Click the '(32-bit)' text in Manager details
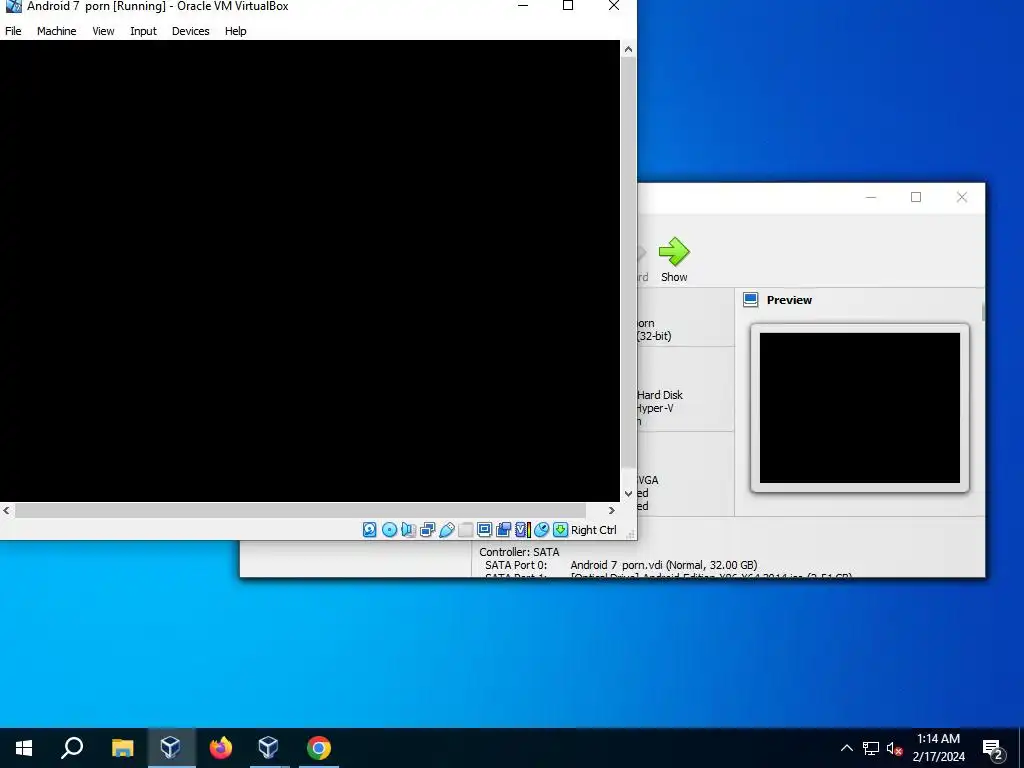1024x768 pixels. [x=654, y=336]
